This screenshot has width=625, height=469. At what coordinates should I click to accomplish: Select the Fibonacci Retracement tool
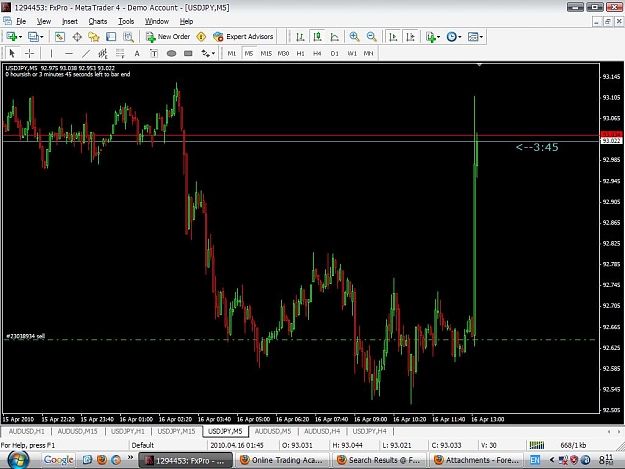pyautogui.click(x=120, y=53)
